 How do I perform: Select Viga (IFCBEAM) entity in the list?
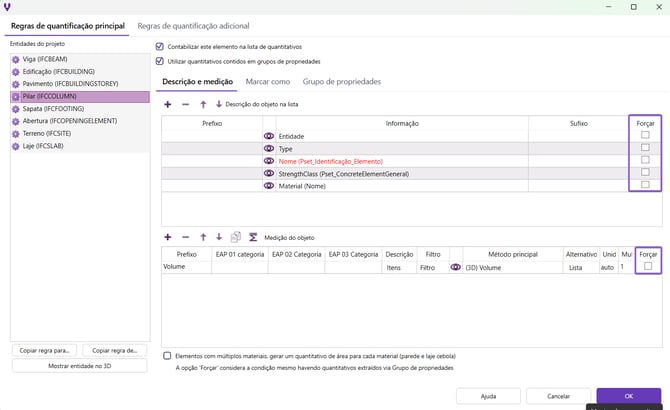click(x=80, y=59)
